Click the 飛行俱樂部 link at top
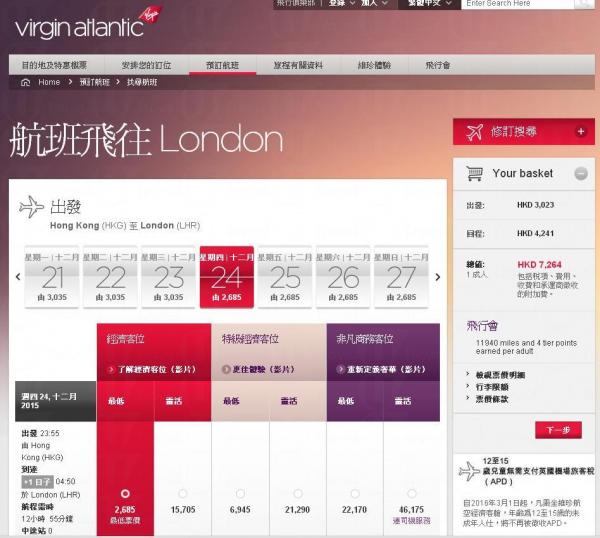The image size is (600, 538). (x=296, y=3)
